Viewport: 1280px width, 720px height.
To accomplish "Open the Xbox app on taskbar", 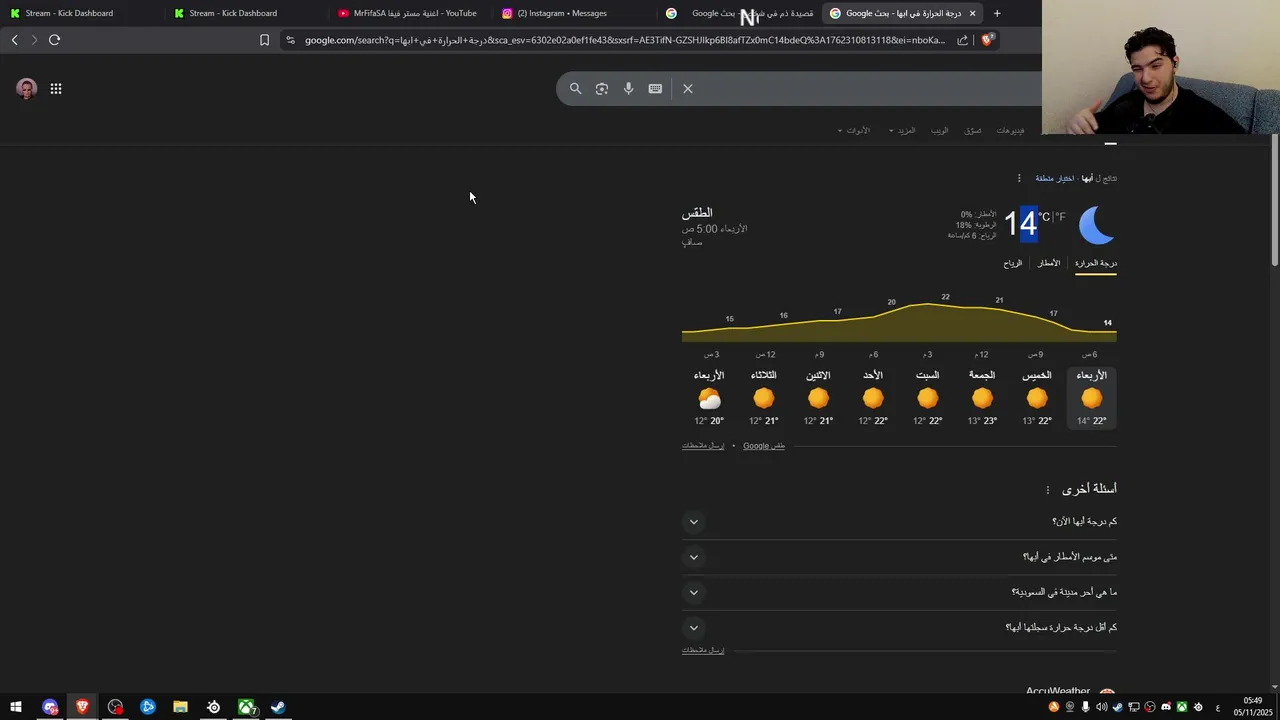I will pos(245,707).
